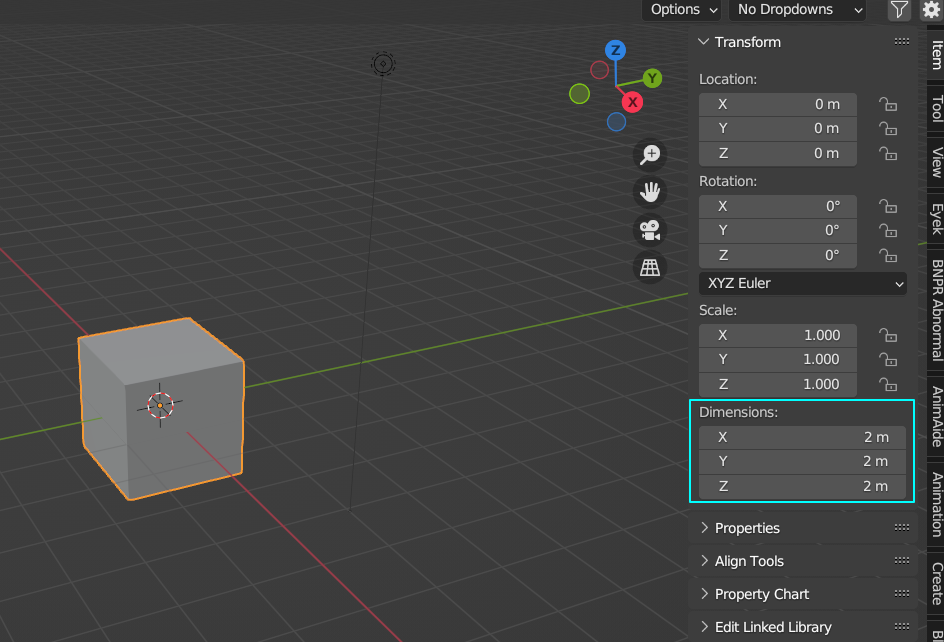Click the Rotation Z value field
The height and width of the screenshot is (642, 944).
pyautogui.click(x=778, y=255)
